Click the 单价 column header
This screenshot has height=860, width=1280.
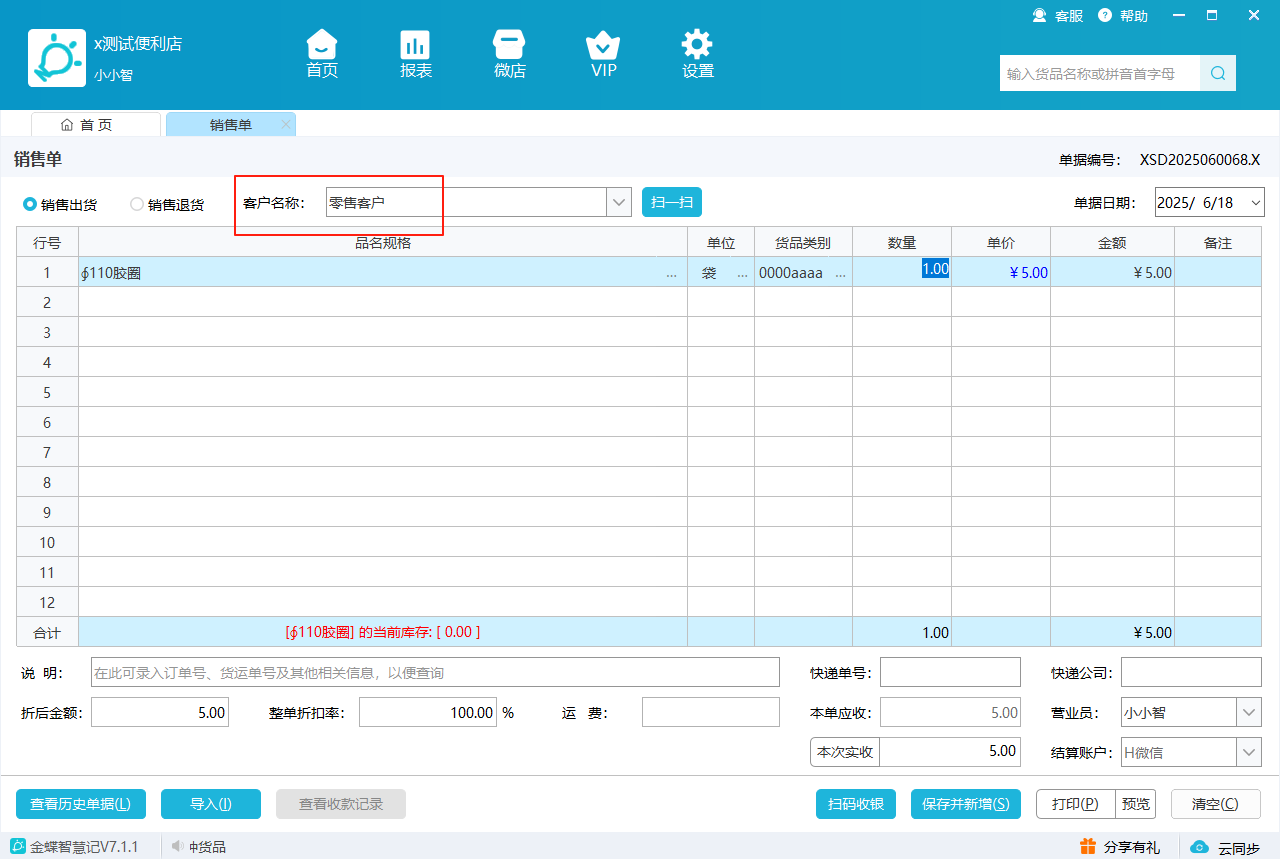(1001, 243)
